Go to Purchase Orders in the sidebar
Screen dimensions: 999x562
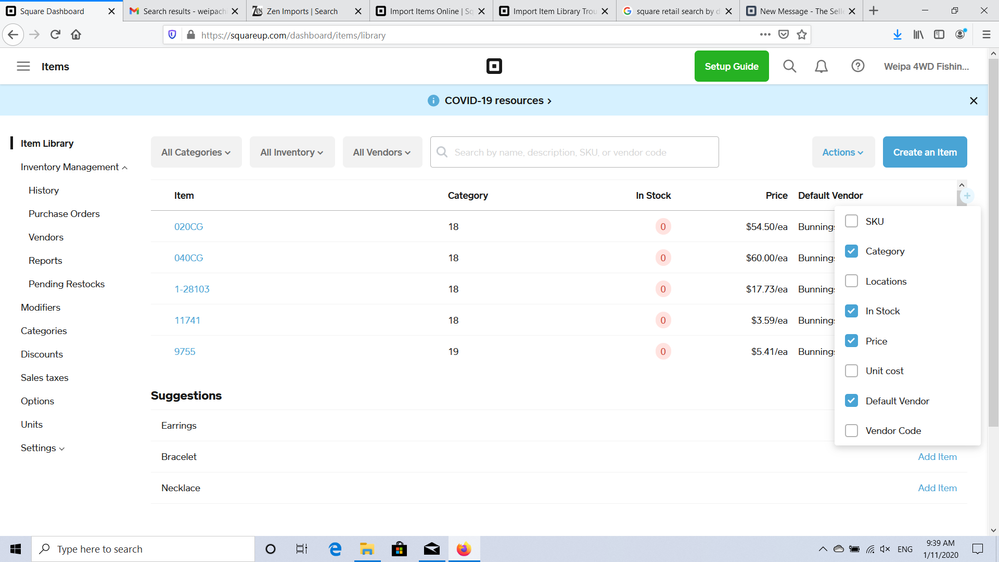(x=64, y=214)
